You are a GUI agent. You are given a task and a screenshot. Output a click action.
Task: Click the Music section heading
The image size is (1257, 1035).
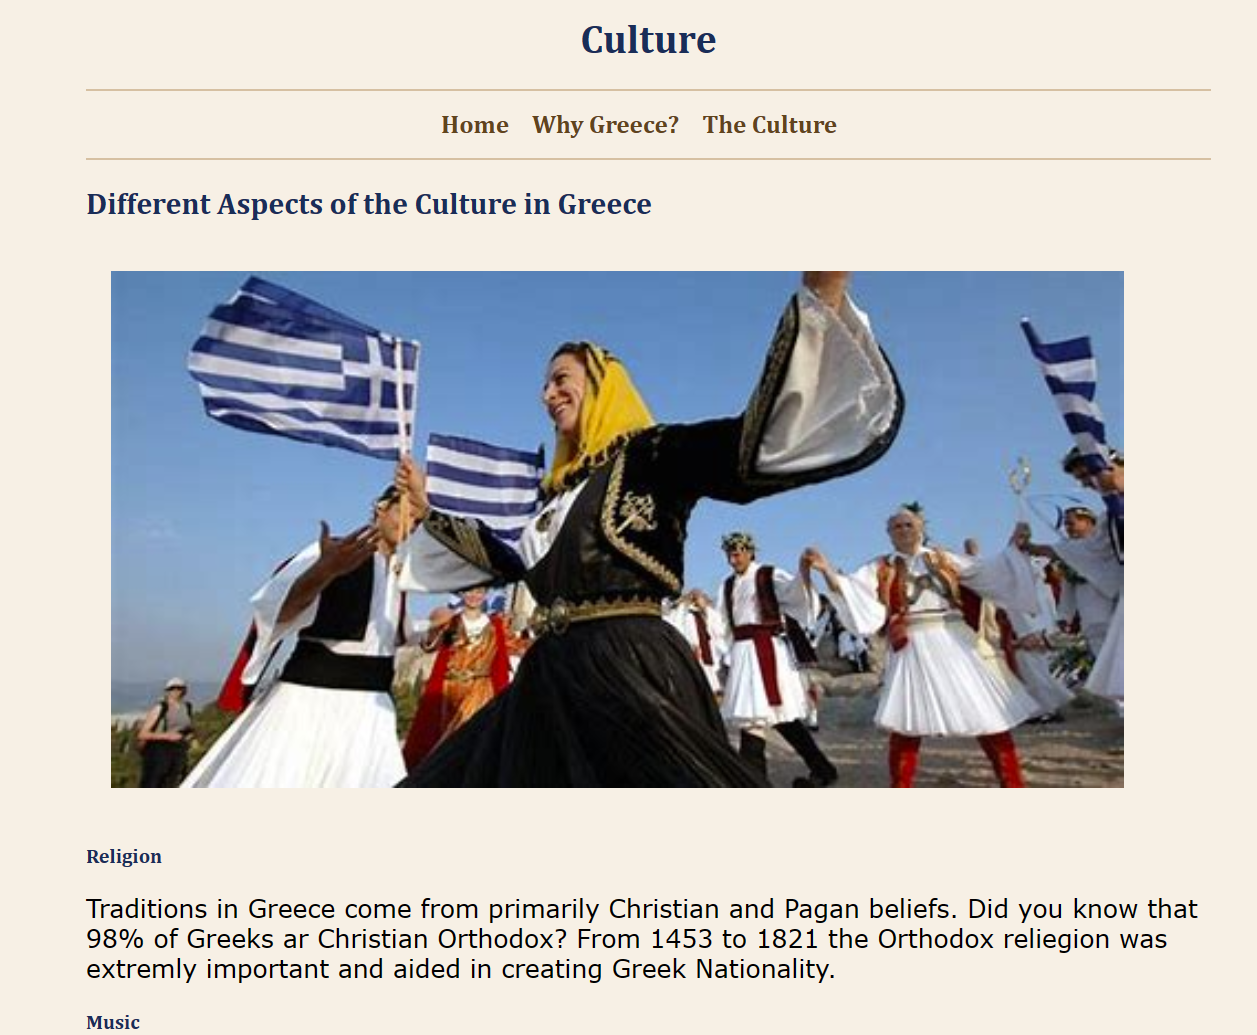(113, 1022)
